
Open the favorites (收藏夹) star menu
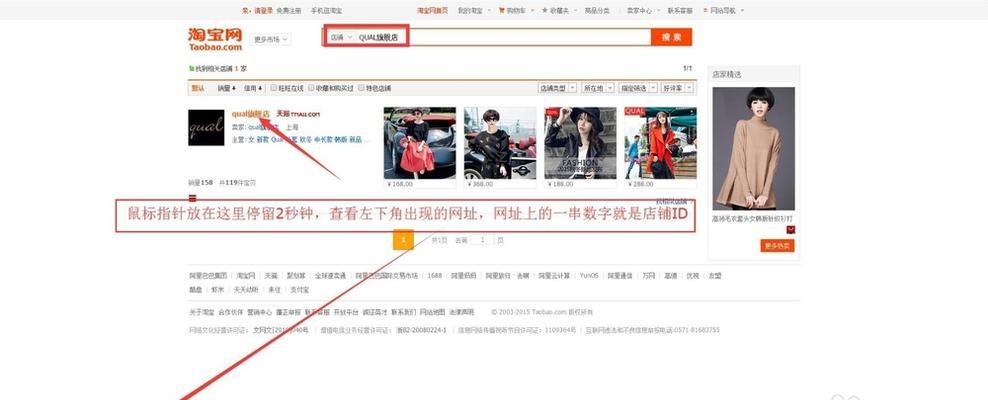coord(558,11)
